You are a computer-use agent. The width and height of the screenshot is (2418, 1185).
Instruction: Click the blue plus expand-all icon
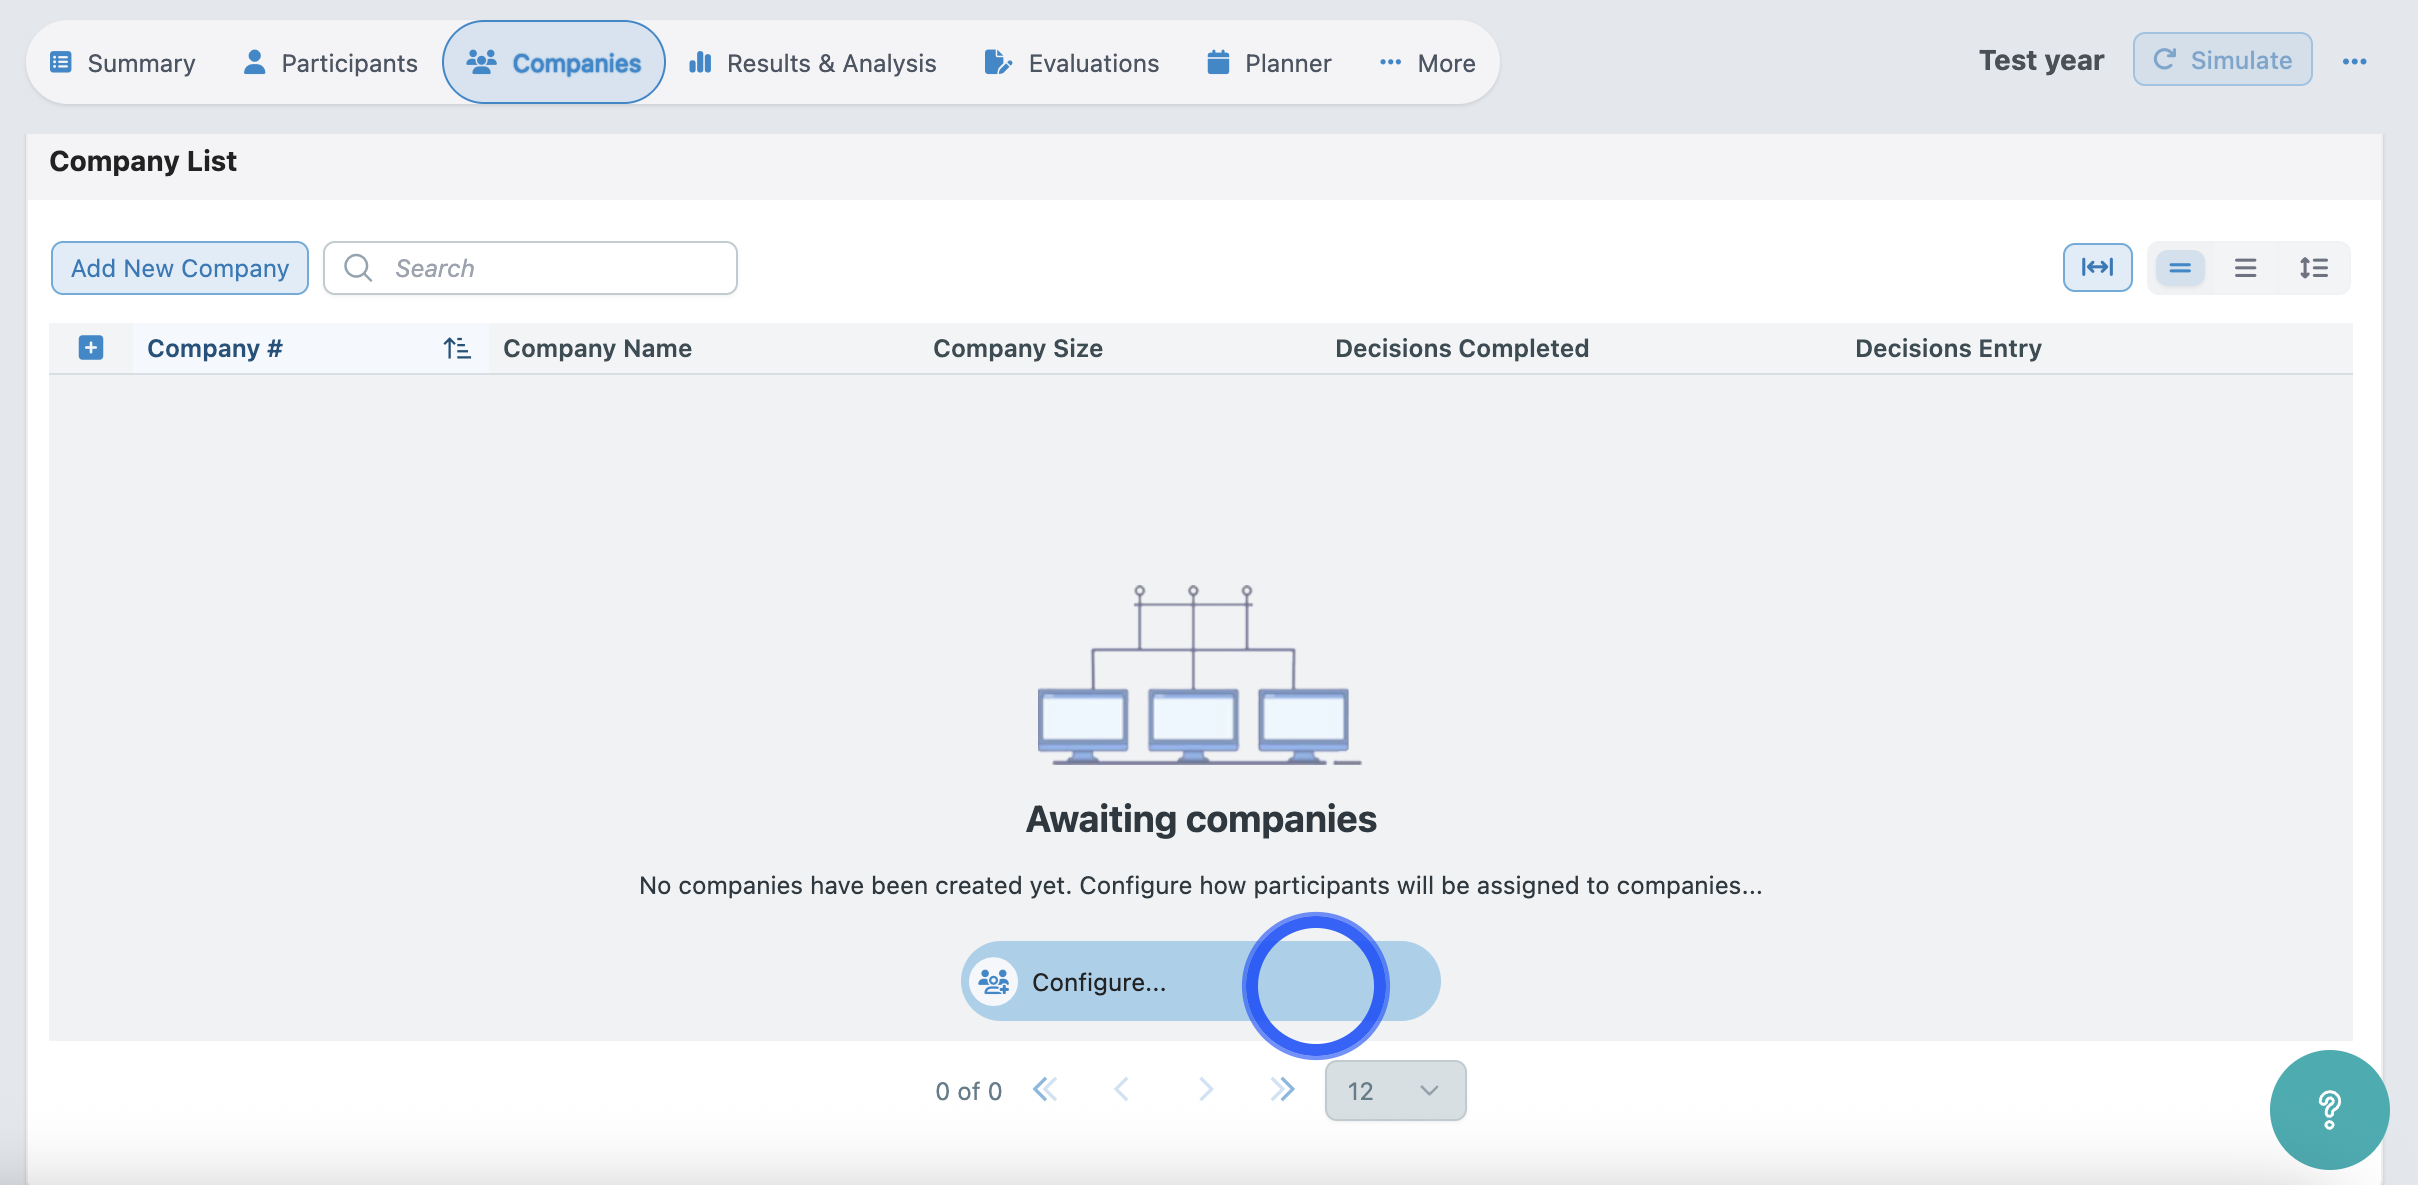[x=91, y=348]
